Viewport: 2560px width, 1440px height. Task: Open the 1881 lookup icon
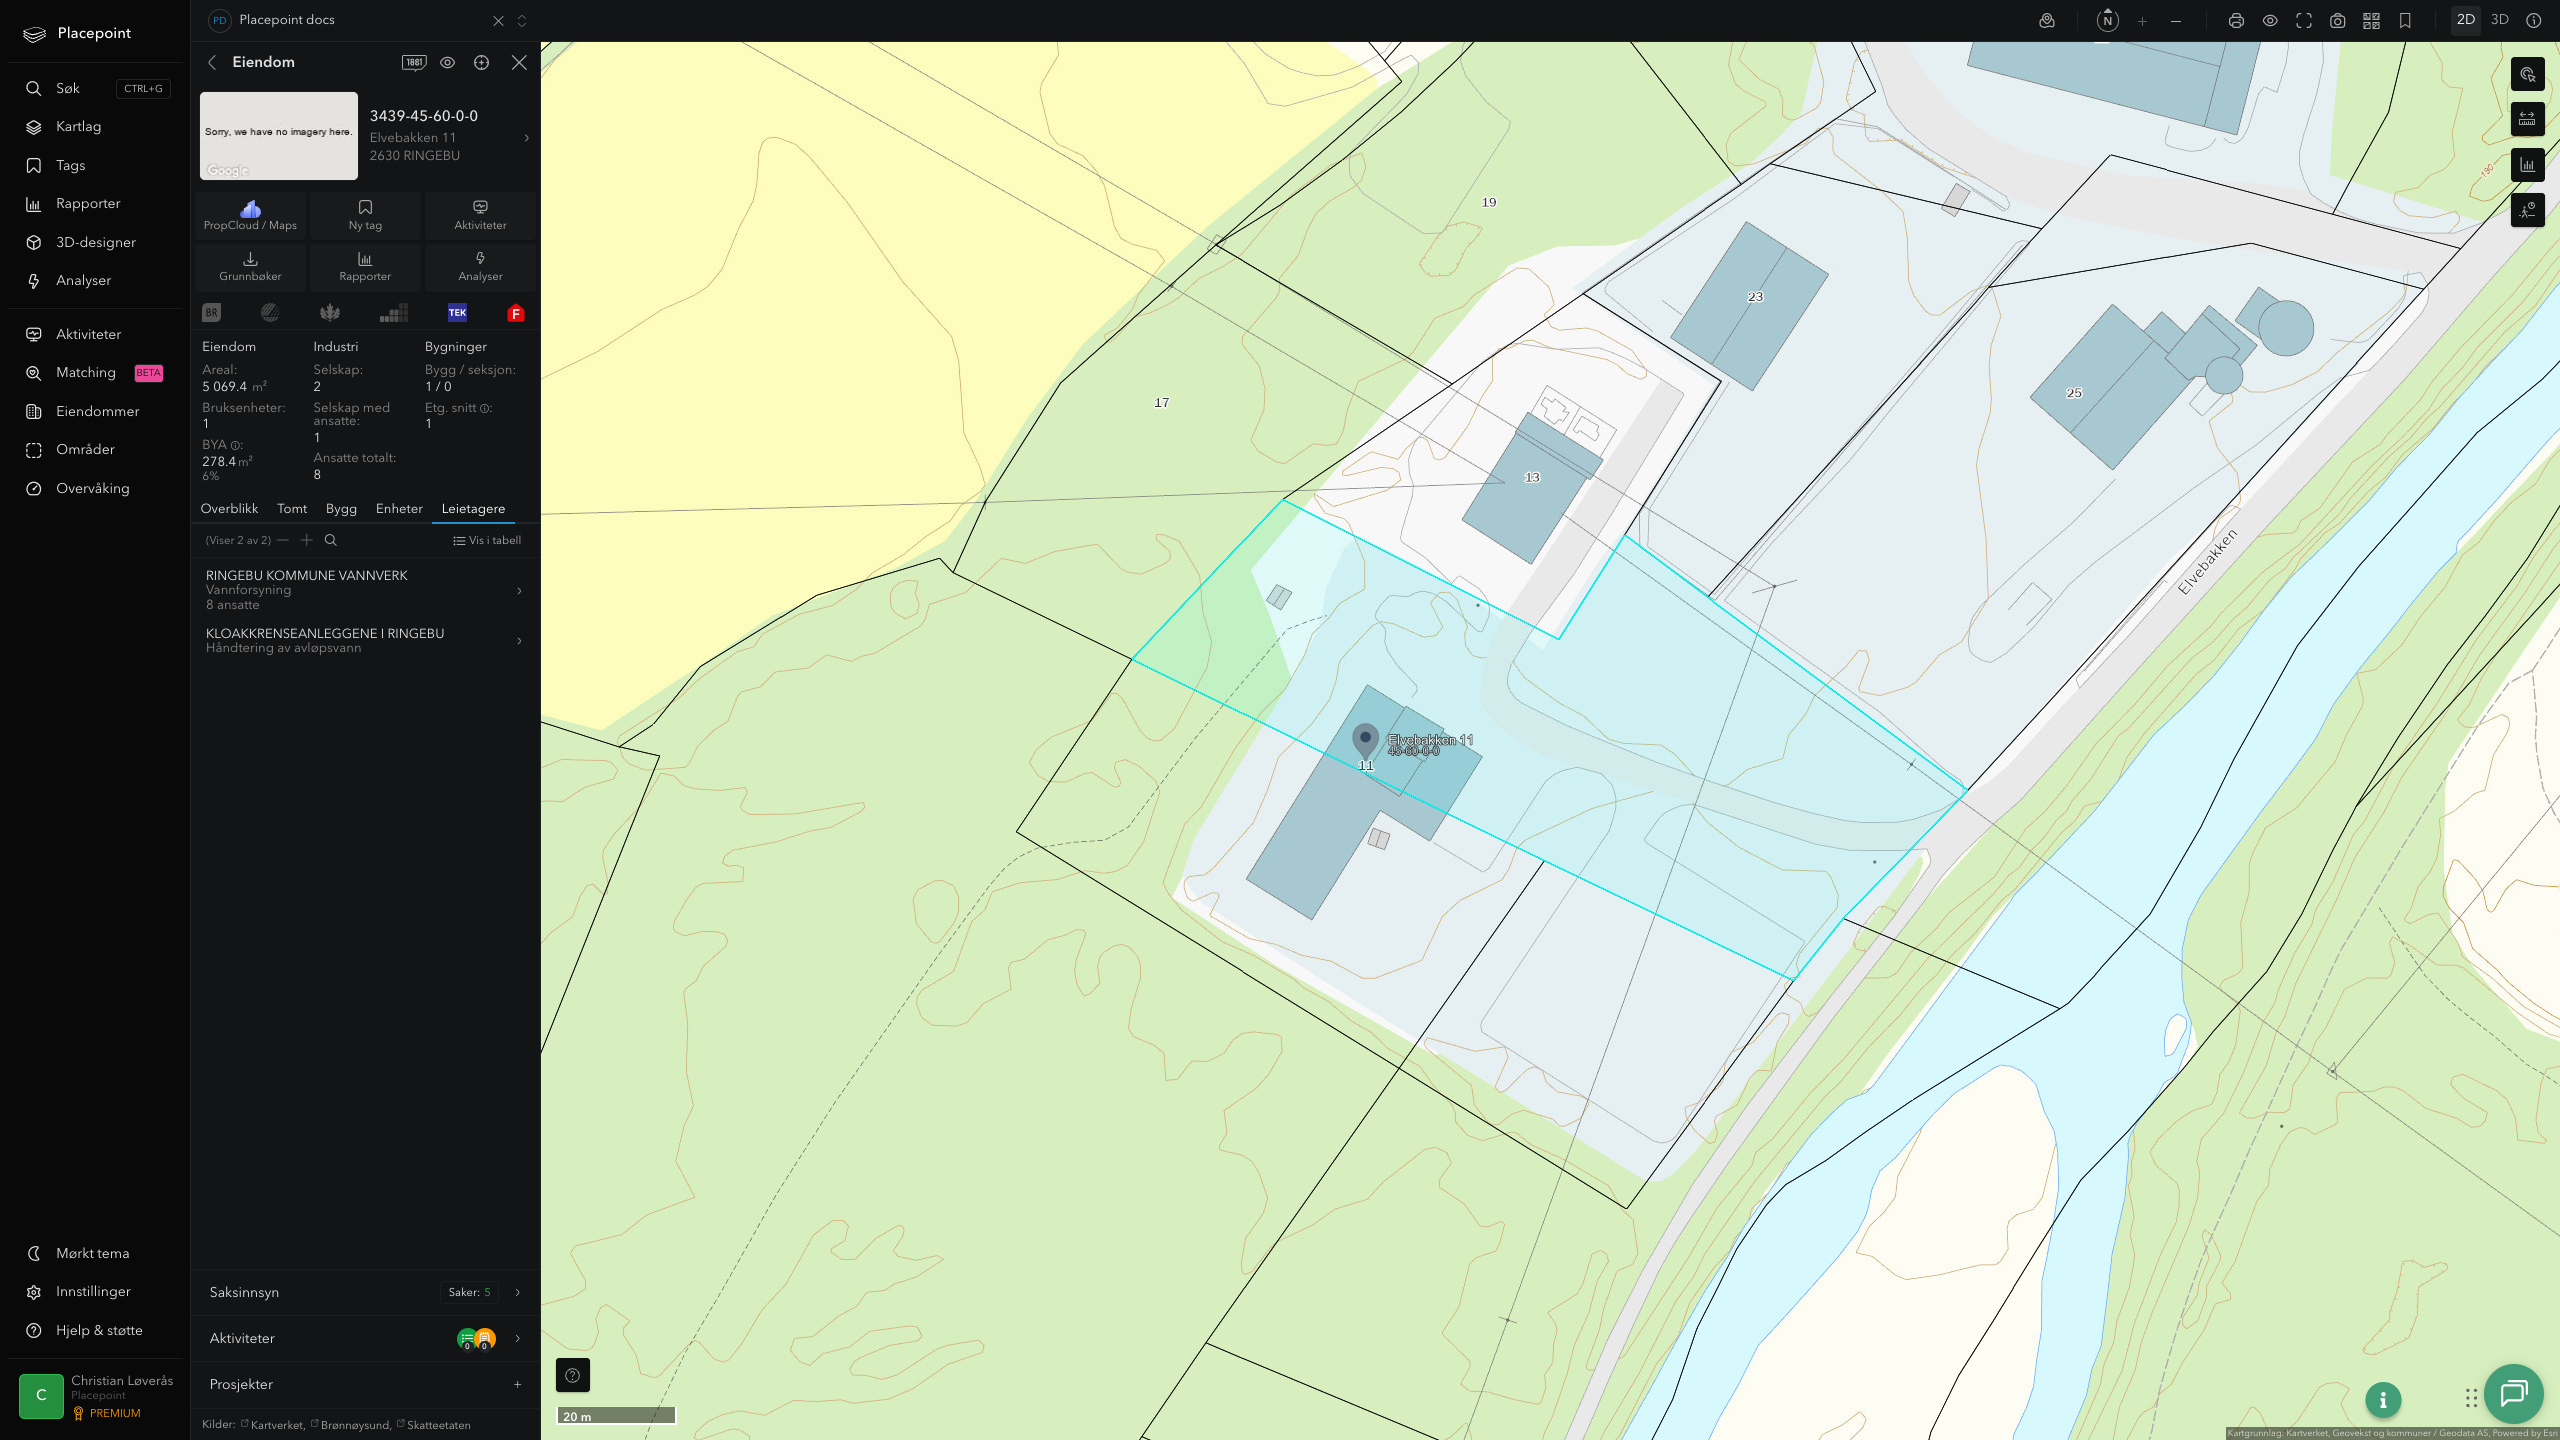[414, 62]
